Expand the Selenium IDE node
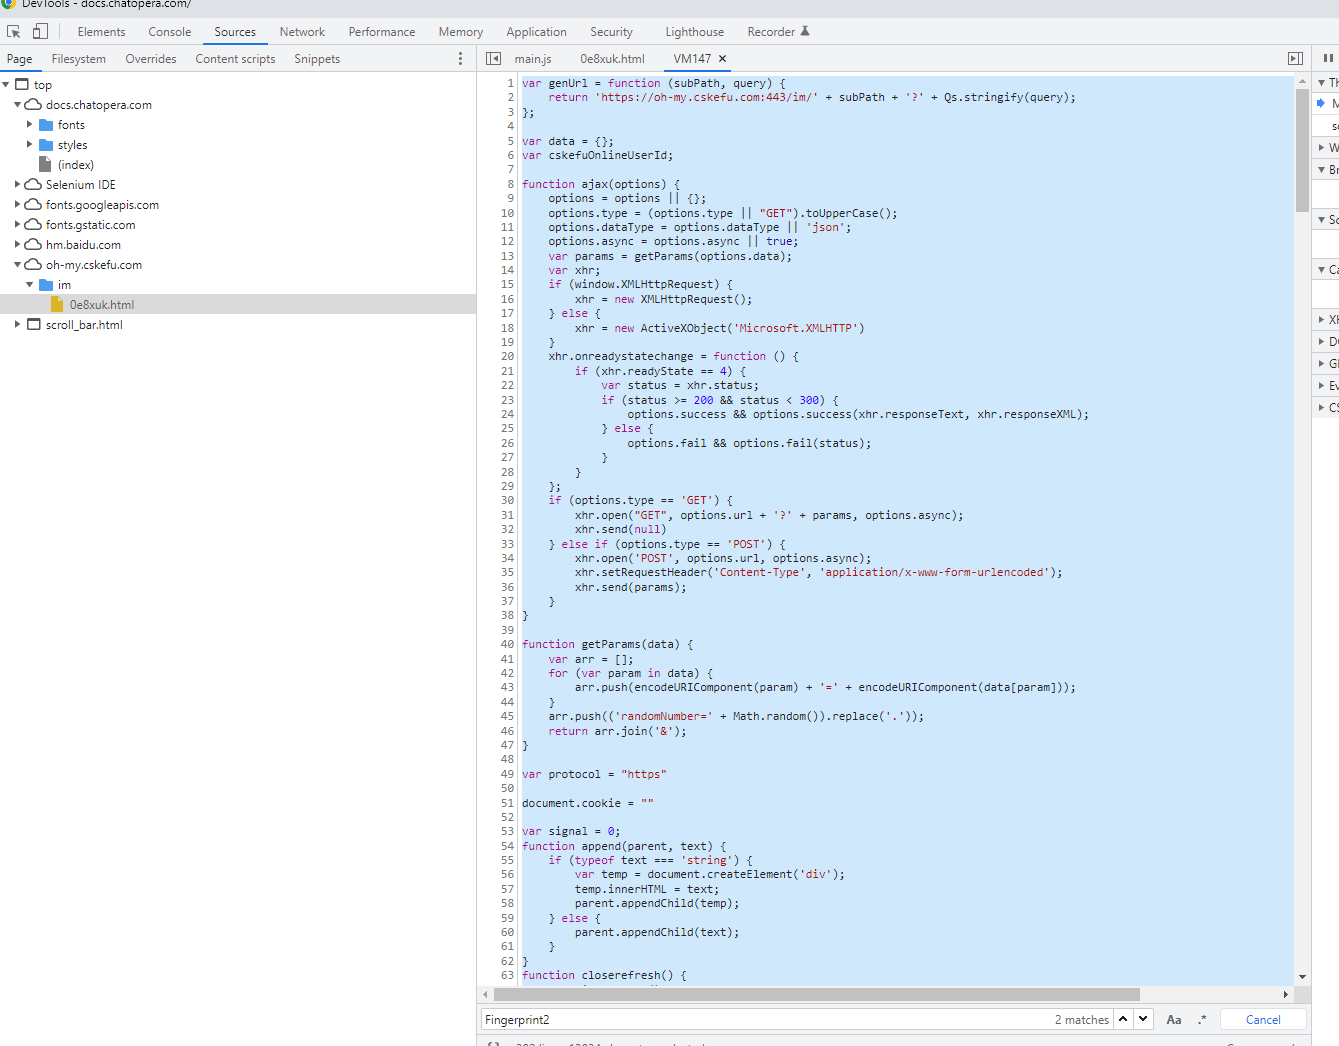Screen dimensions: 1339x1046 click(x=18, y=185)
